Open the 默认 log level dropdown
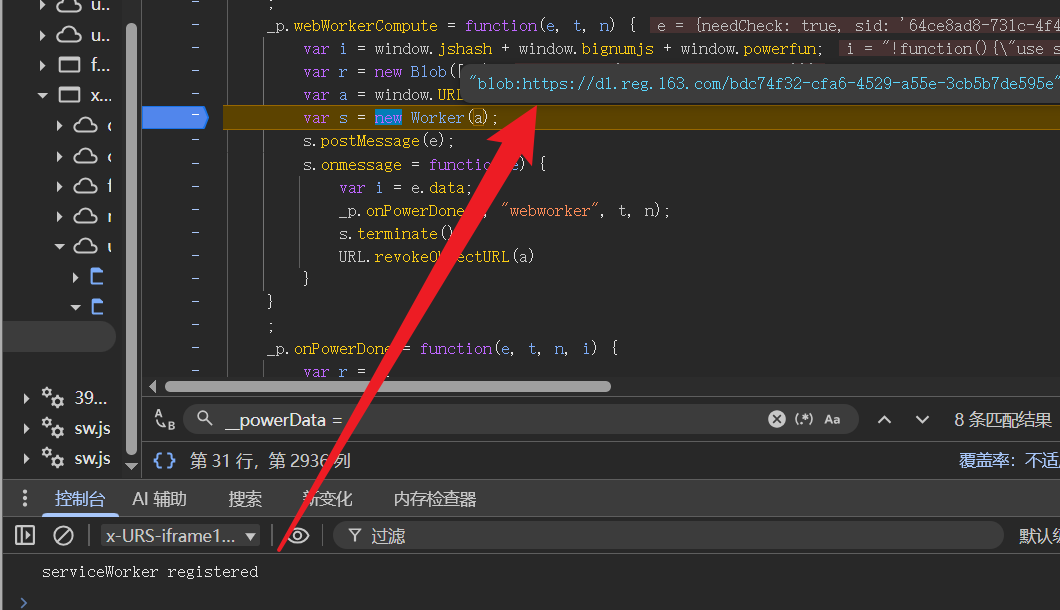1060x610 pixels. pyautogui.click(x=1039, y=536)
